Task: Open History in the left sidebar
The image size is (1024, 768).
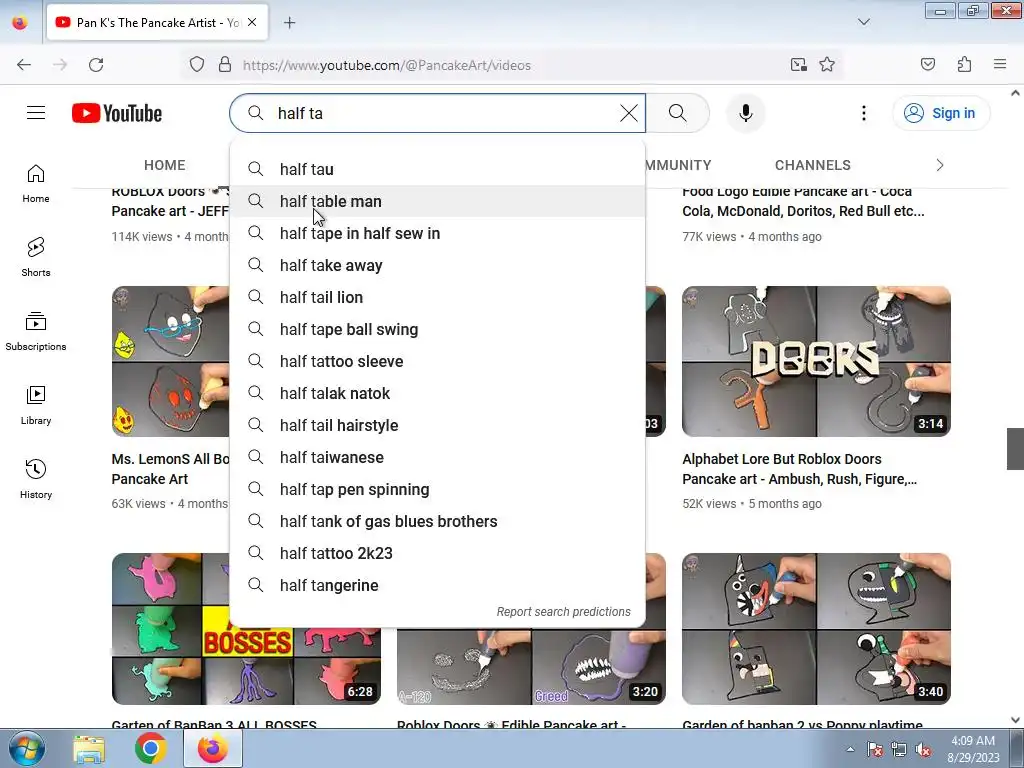Action: click(x=36, y=479)
